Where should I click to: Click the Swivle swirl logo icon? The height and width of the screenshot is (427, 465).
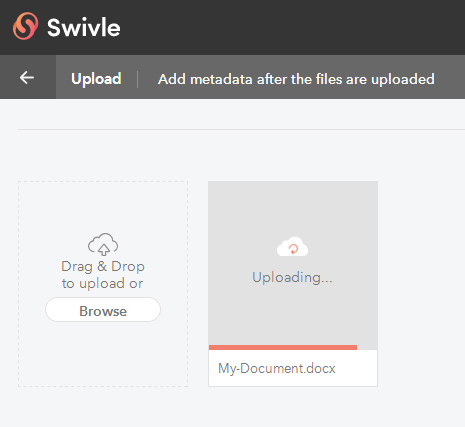coord(25,26)
